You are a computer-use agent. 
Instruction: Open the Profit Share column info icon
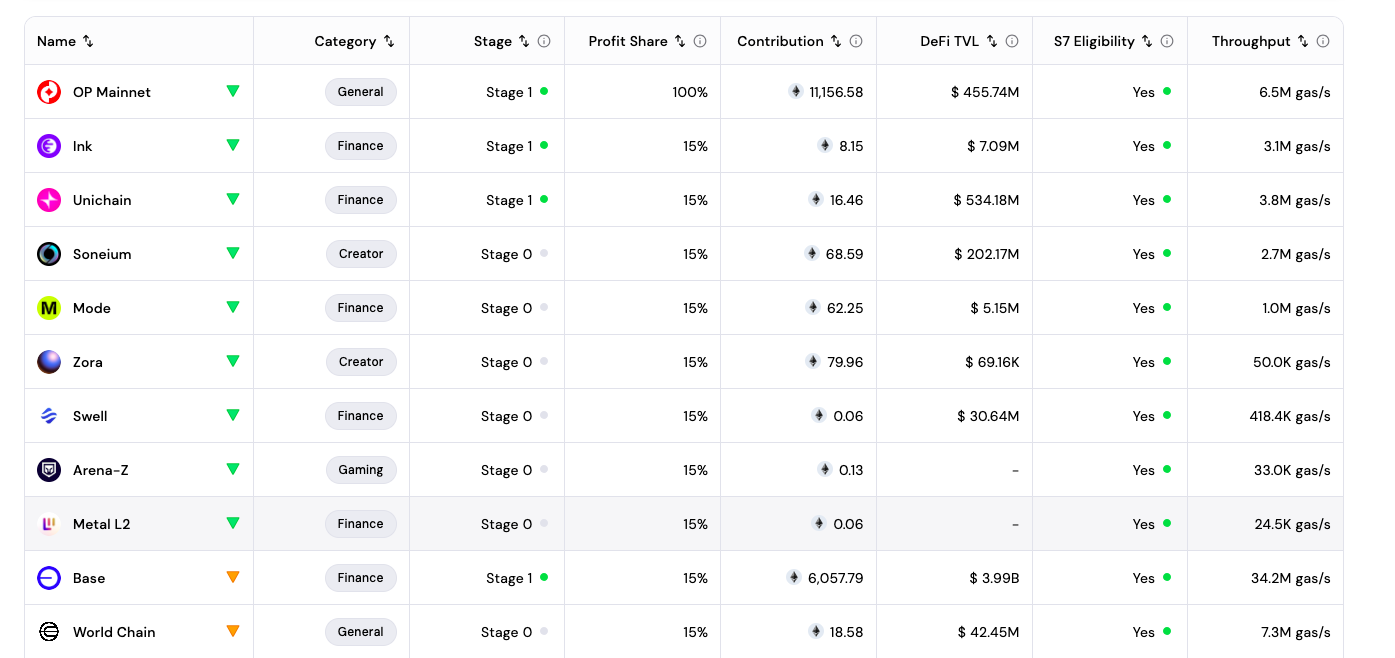click(700, 41)
